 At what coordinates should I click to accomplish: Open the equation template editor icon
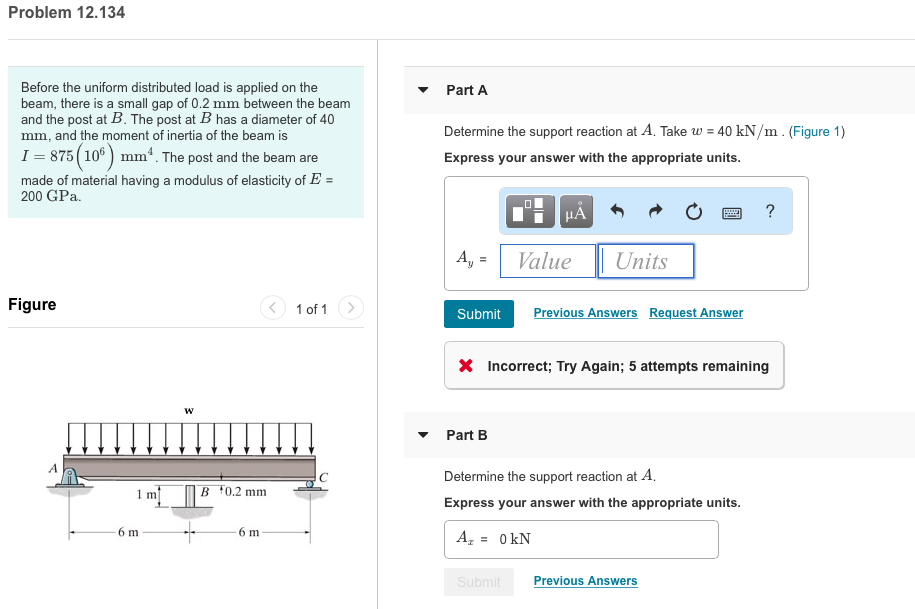[x=529, y=211]
